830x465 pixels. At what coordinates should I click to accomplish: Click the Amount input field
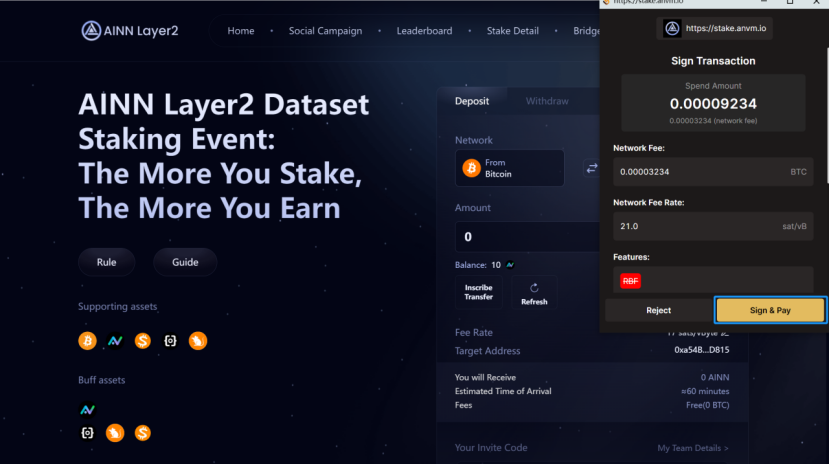pyautogui.click(x=527, y=237)
